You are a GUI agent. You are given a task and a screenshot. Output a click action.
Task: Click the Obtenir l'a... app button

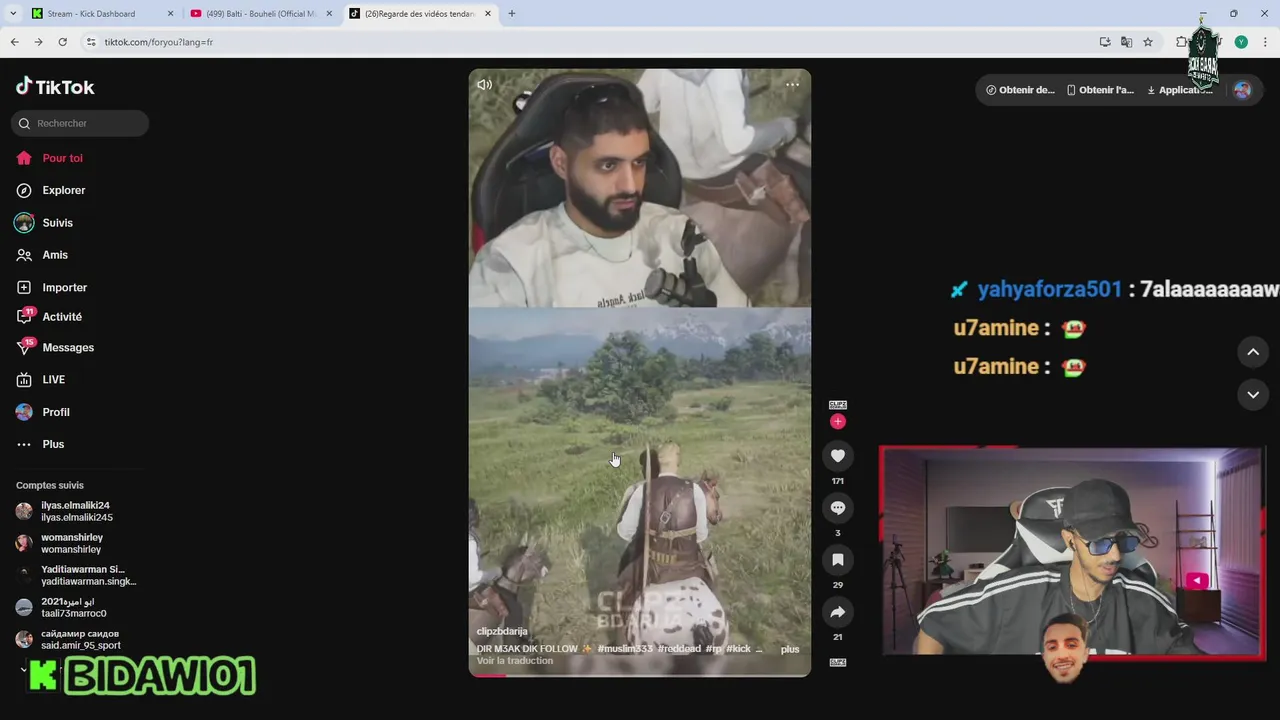(x=1100, y=90)
